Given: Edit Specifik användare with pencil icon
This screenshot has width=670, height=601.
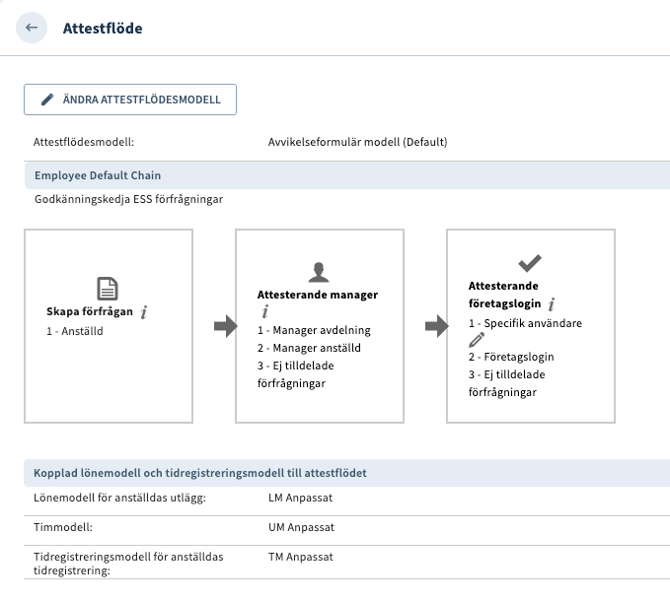Looking at the screenshot, I should pyautogui.click(x=477, y=340).
